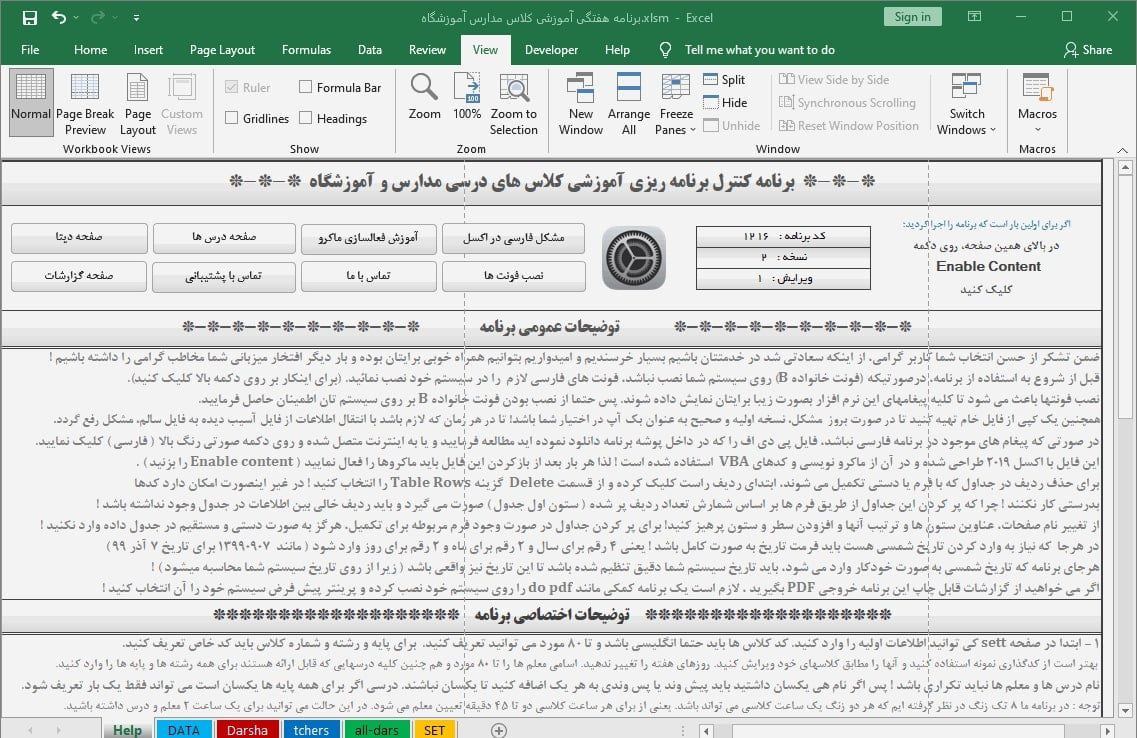Screen dimensions: 1137x738
Task: Open Custom Views
Action: pyautogui.click(x=181, y=103)
